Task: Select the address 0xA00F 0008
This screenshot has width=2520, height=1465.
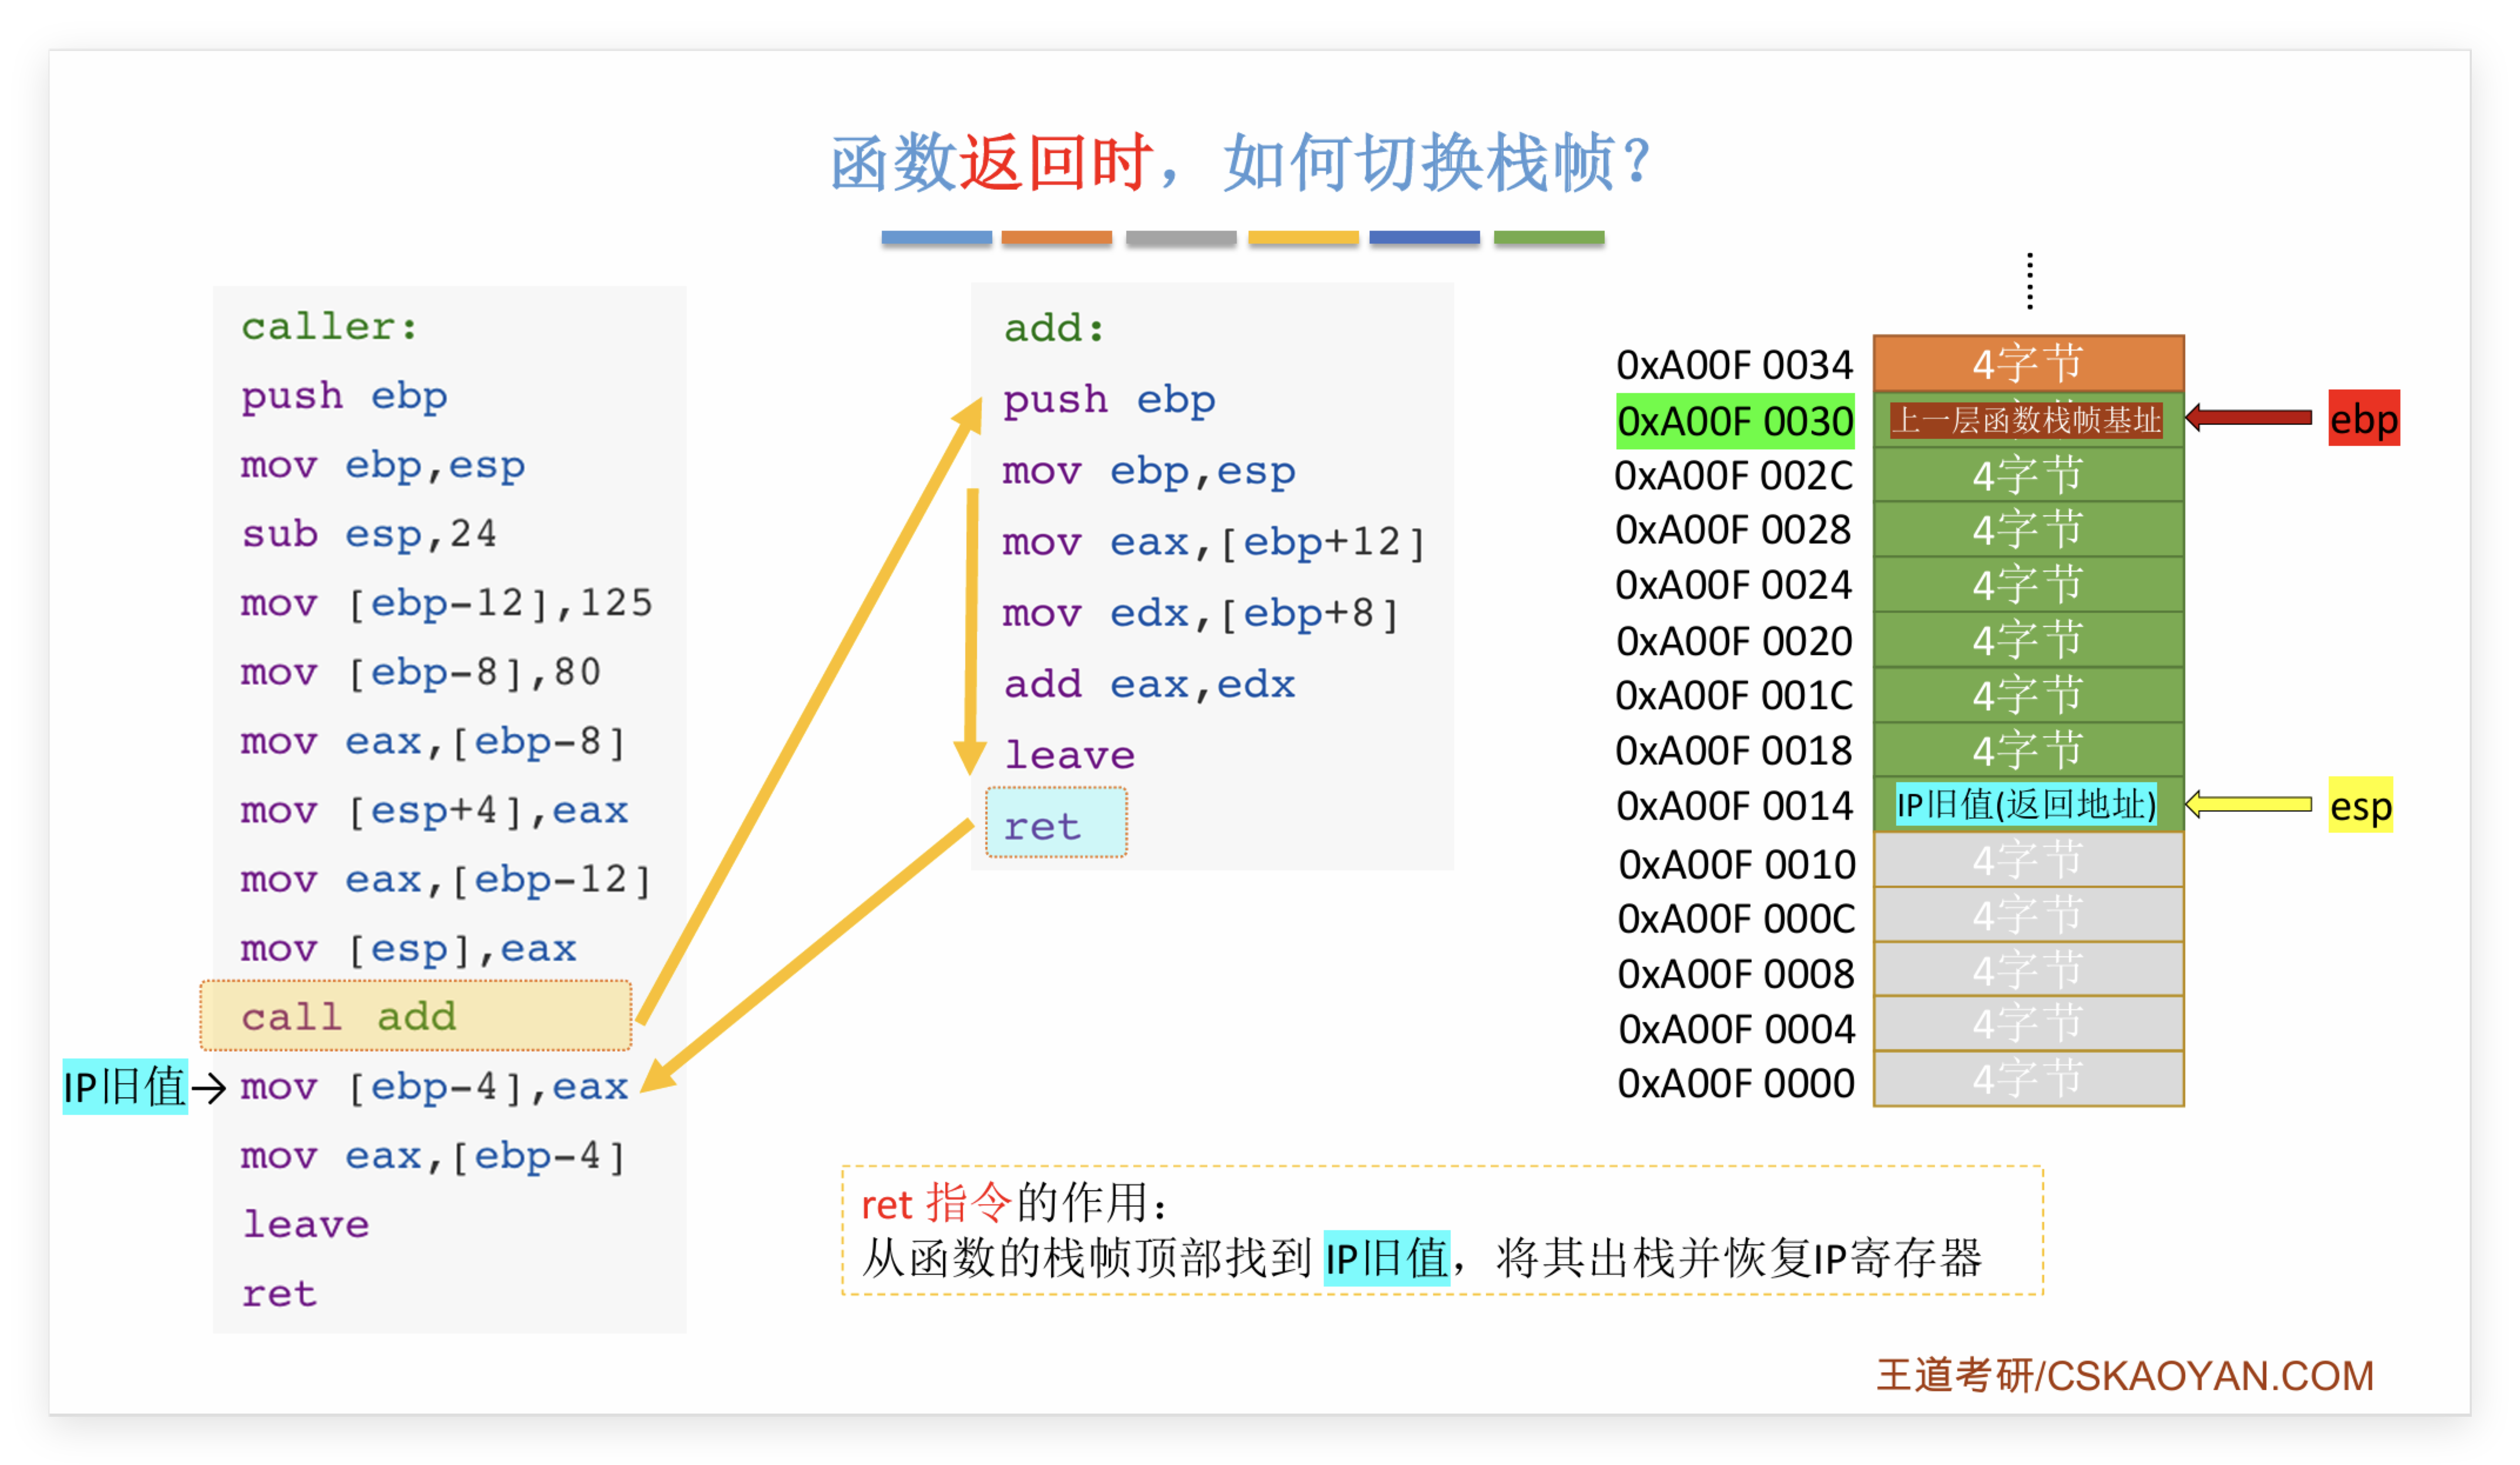Action: pos(1737,974)
